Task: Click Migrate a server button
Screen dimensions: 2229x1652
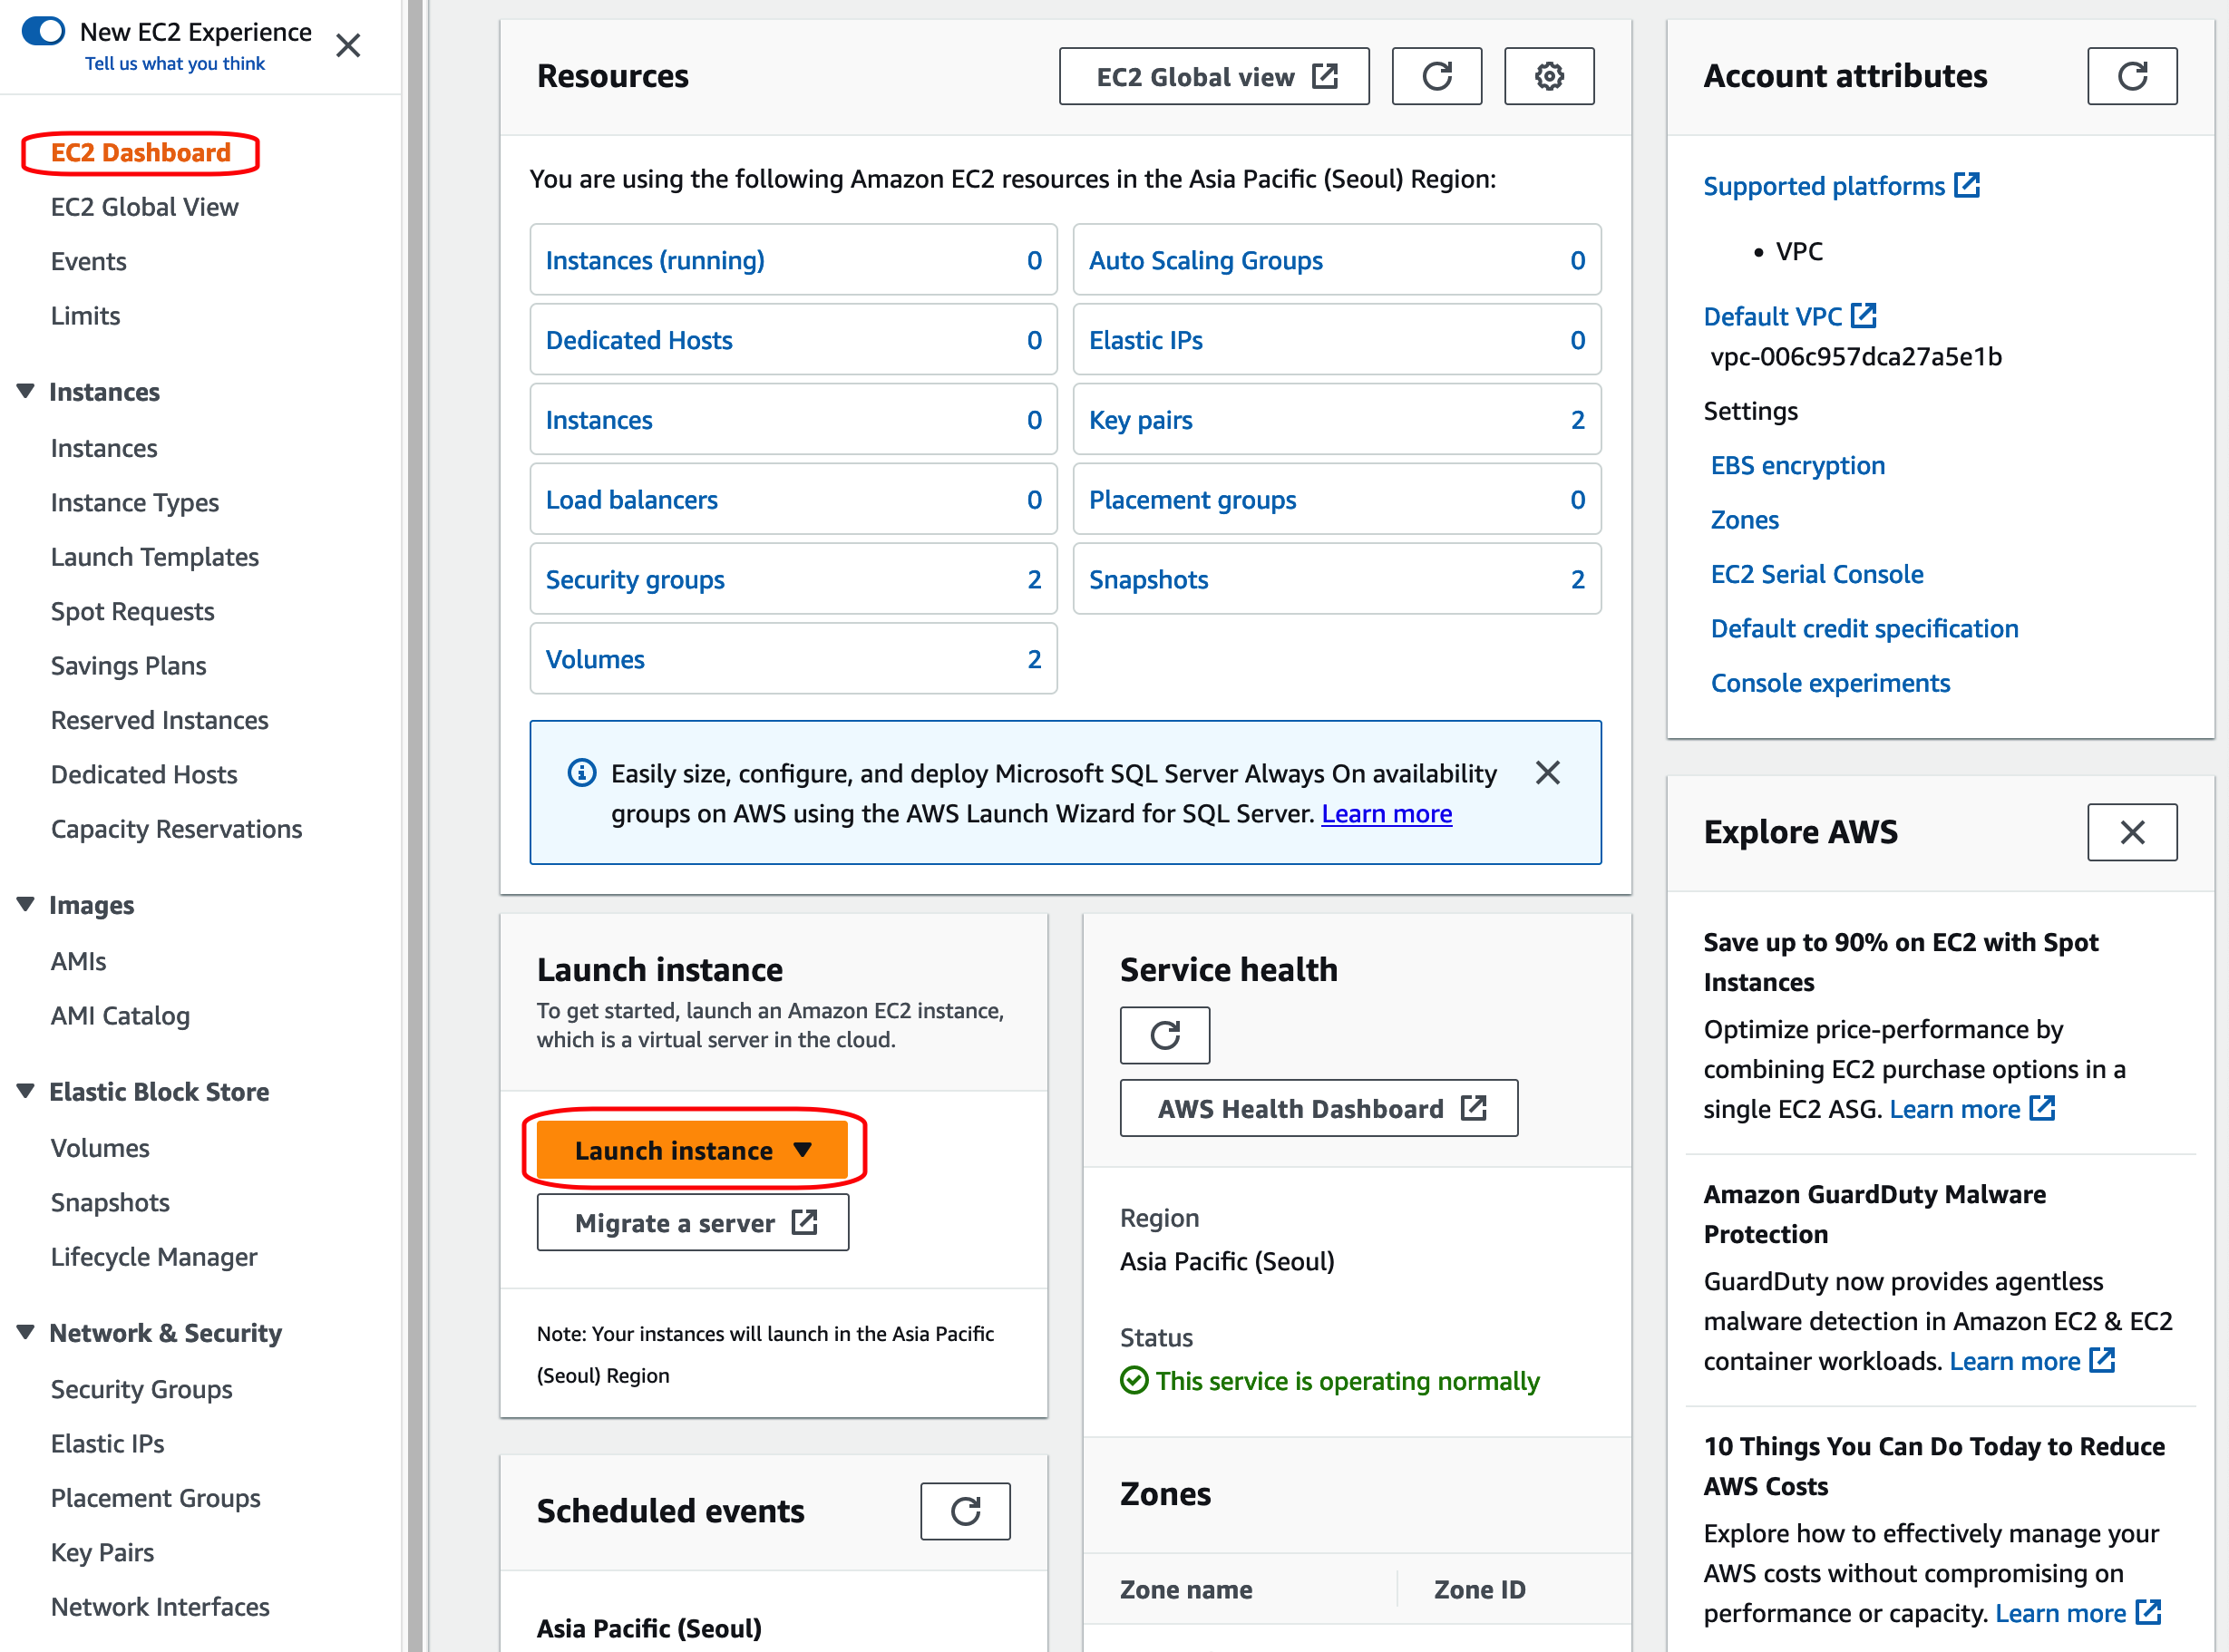Action: (692, 1223)
